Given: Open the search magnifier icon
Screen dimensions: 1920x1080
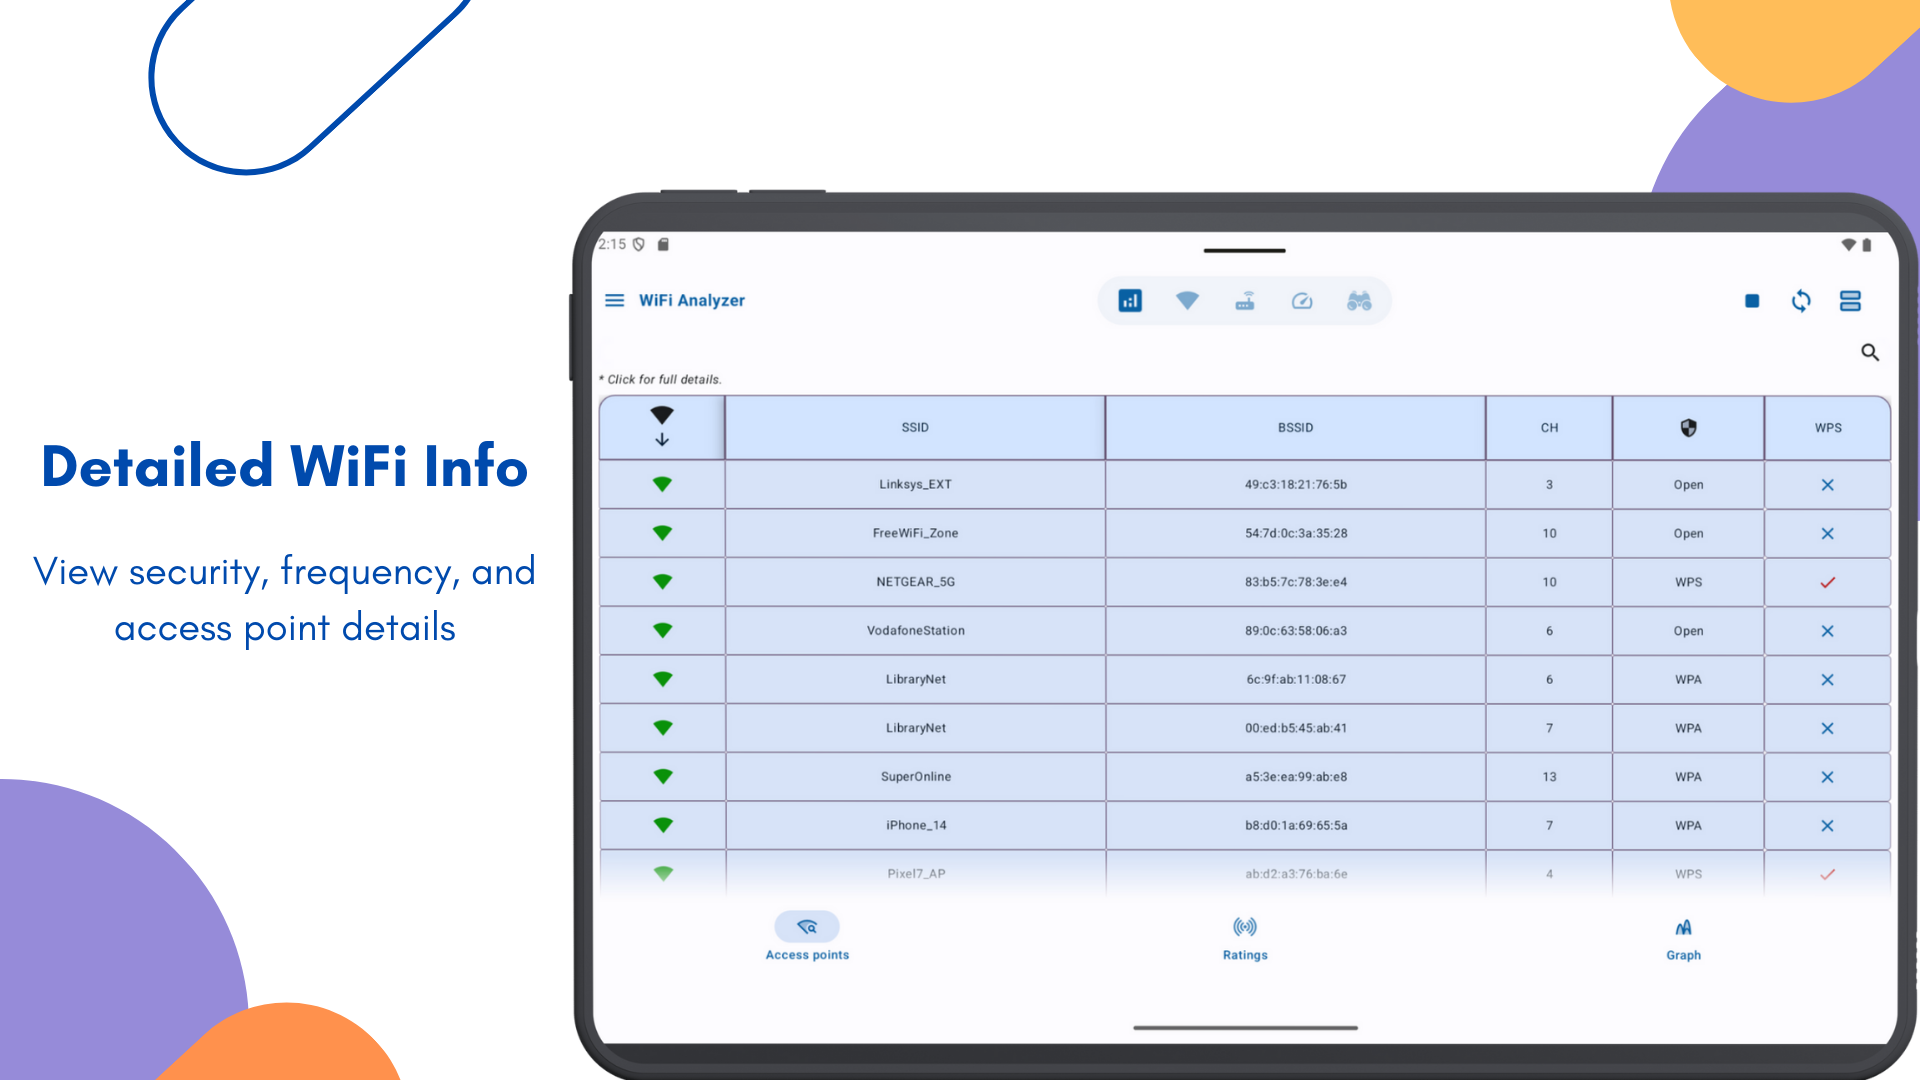Looking at the screenshot, I should (x=1869, y=352).
